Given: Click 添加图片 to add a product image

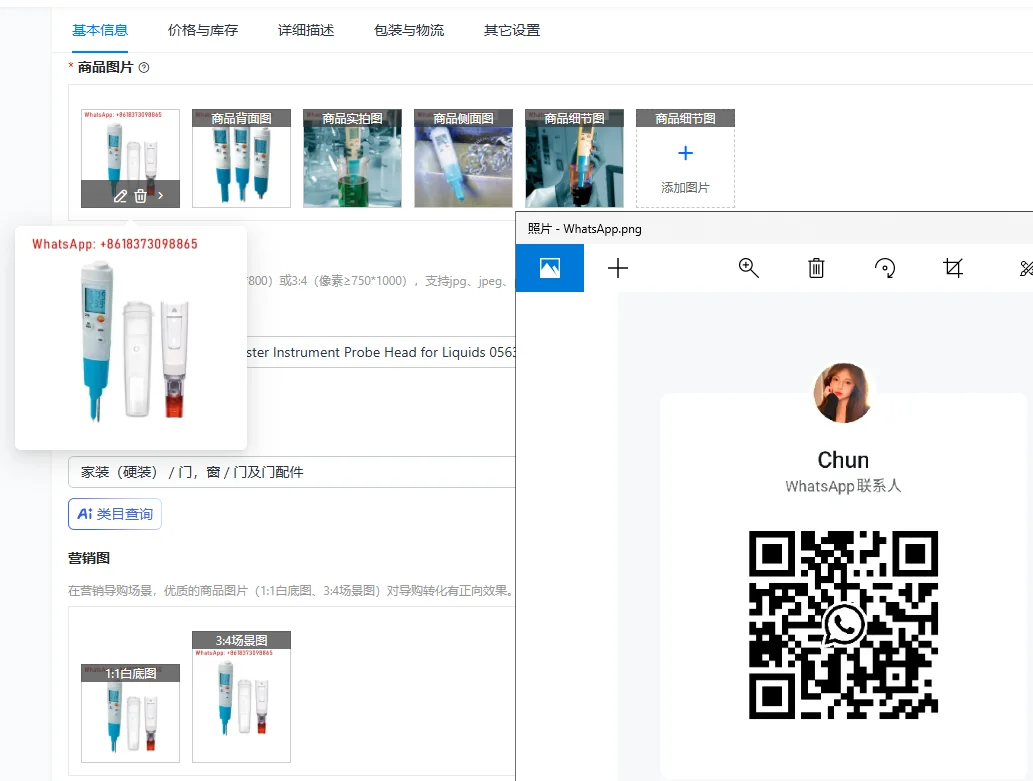Looking at the screenshot, I should [685, 165].
